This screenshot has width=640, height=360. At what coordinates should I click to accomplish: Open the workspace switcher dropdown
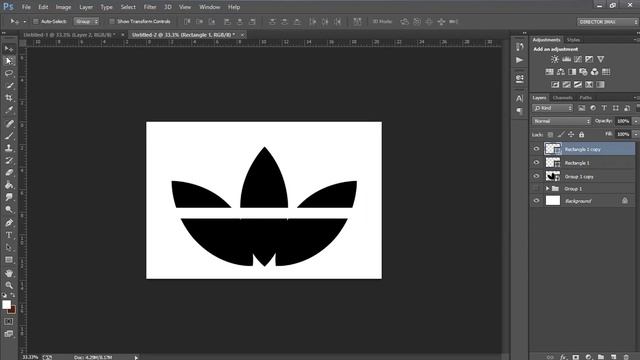pos(608,22)
